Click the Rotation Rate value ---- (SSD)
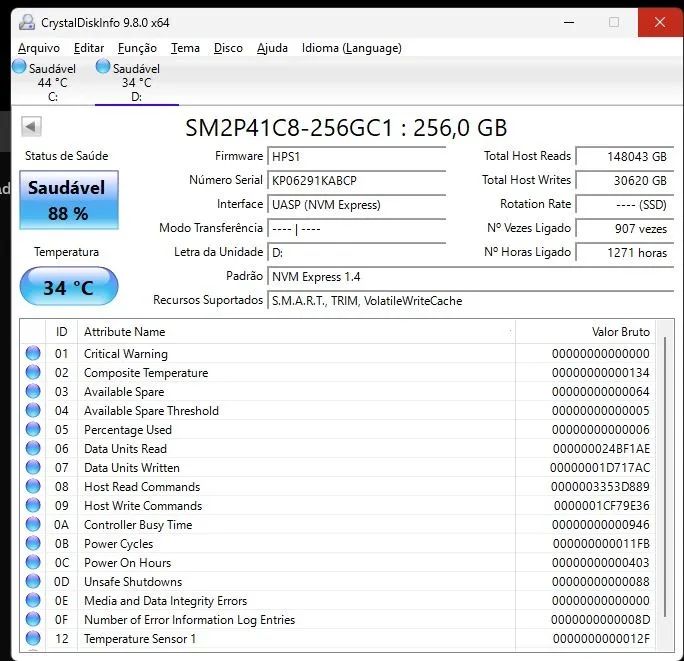 tap(625, 205)
